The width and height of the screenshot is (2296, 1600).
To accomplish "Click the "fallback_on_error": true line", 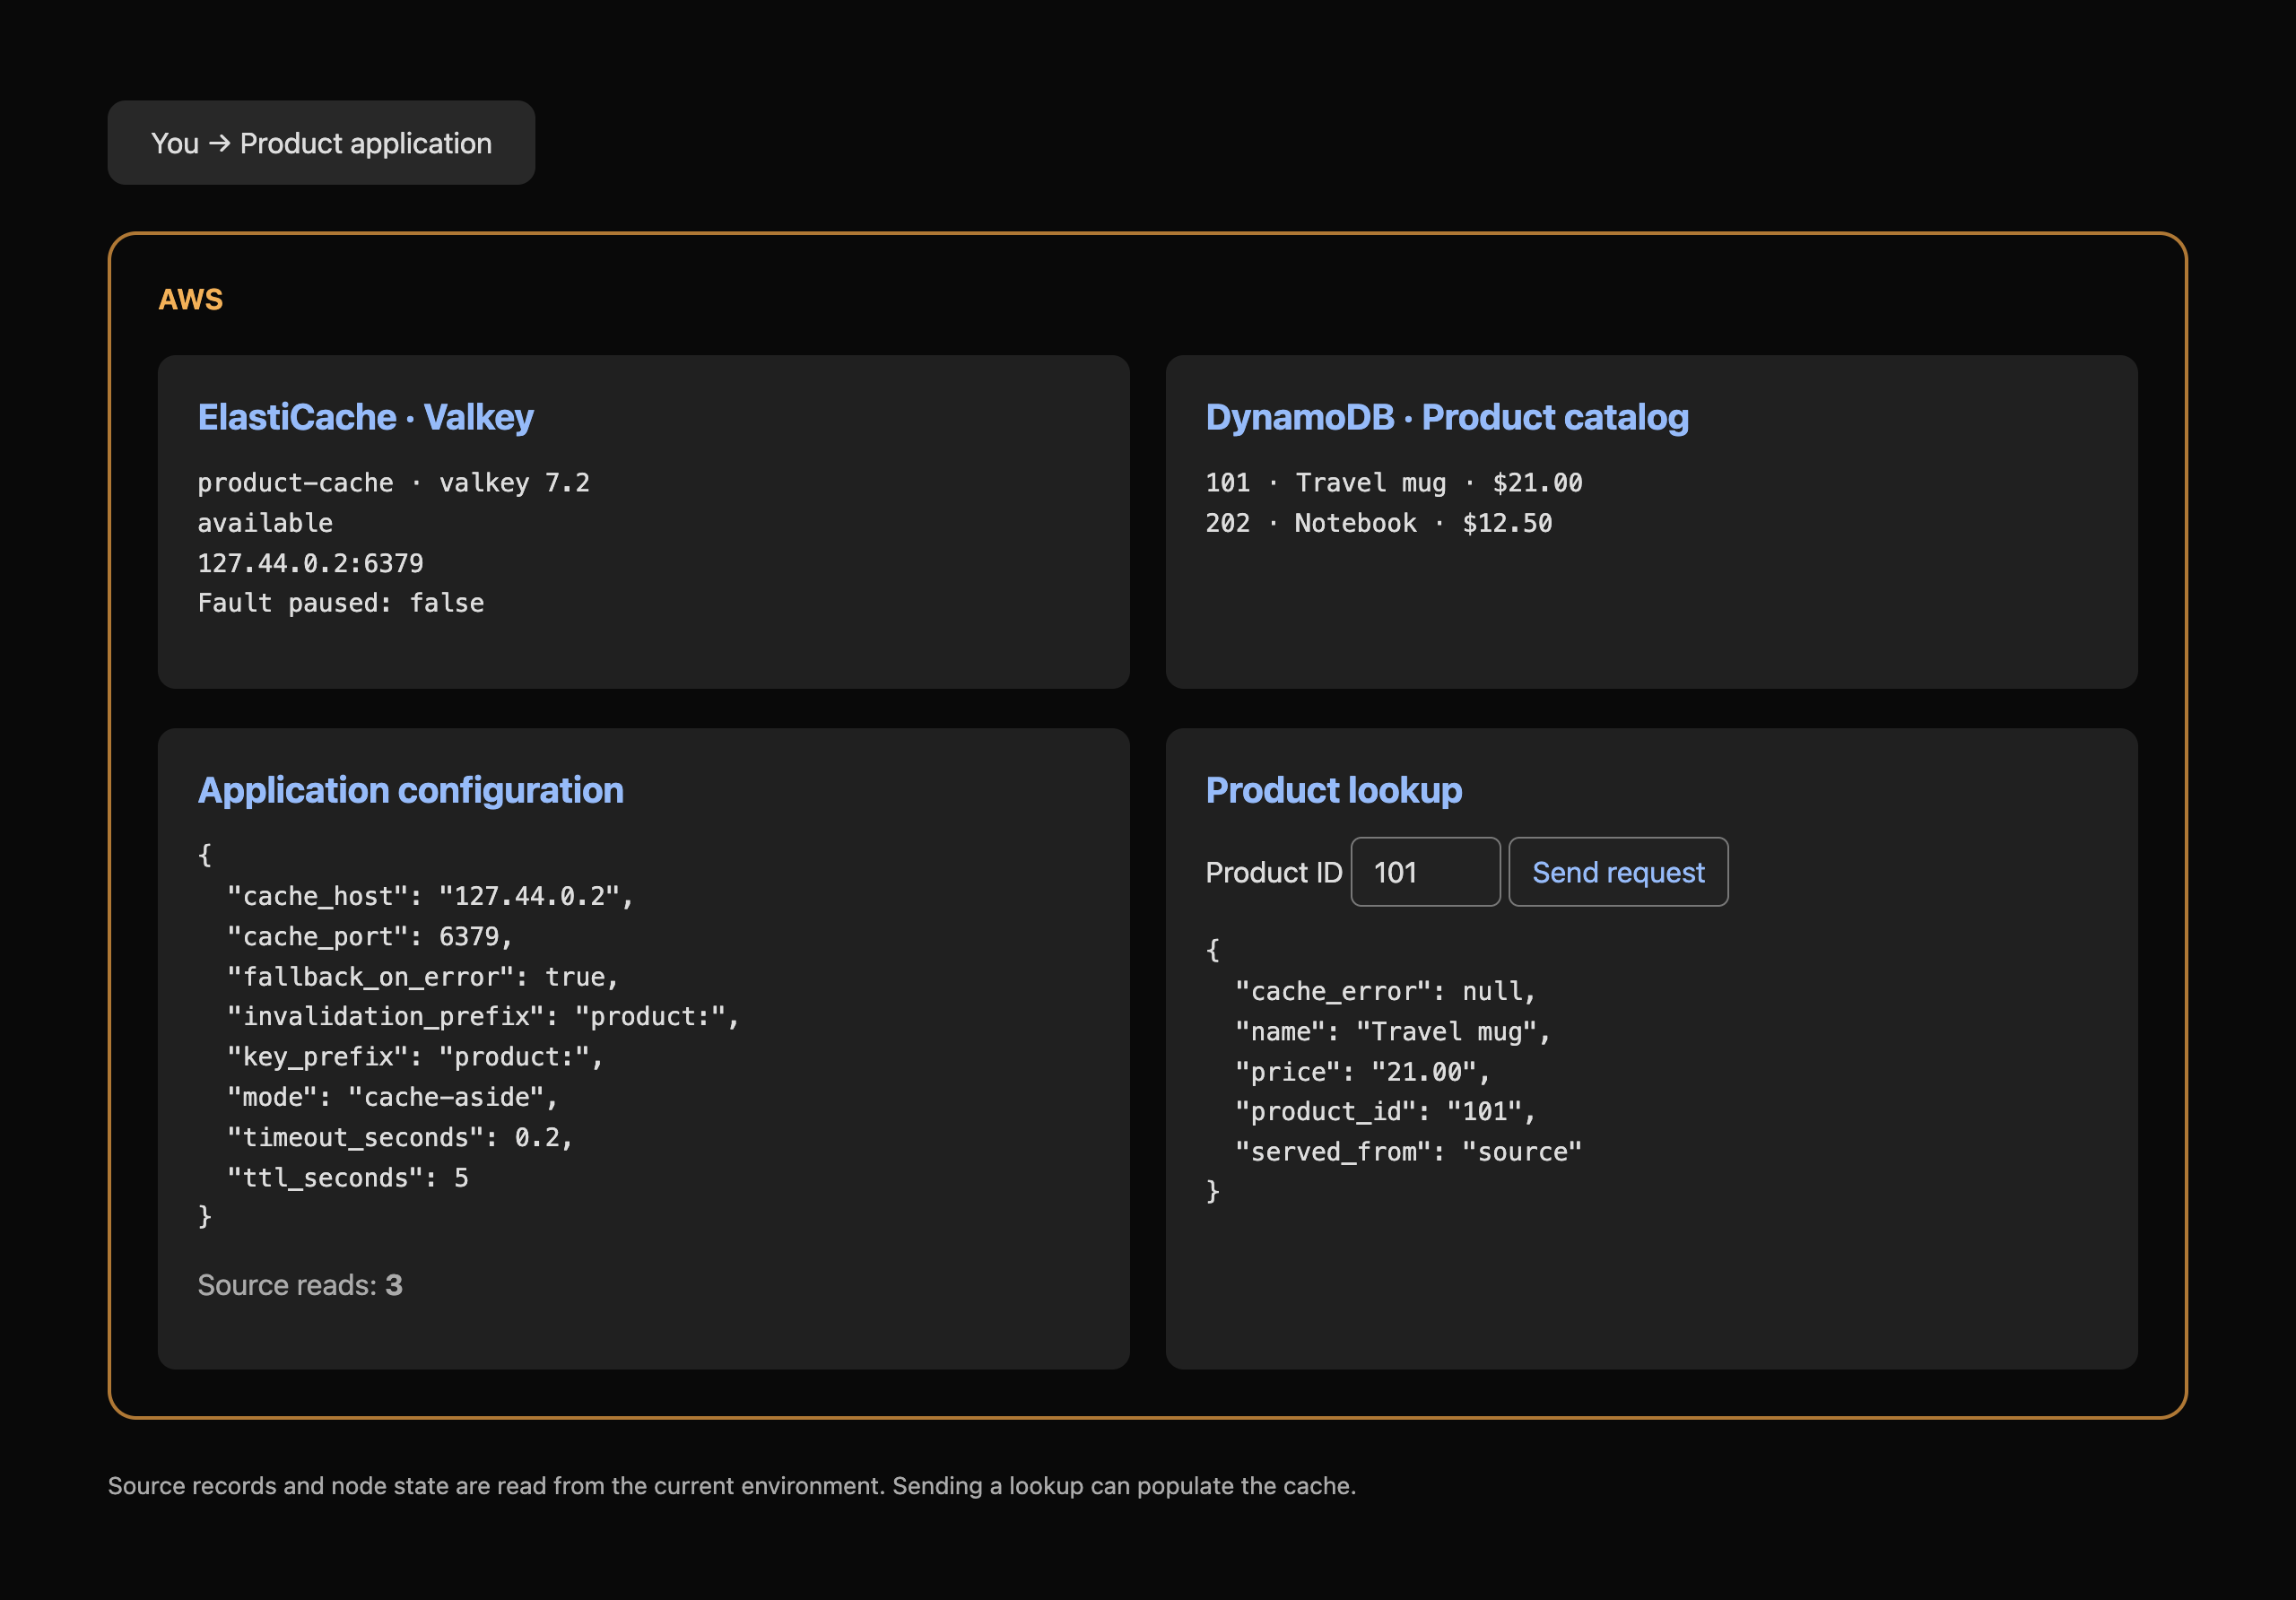I will (x=422, y=977).
